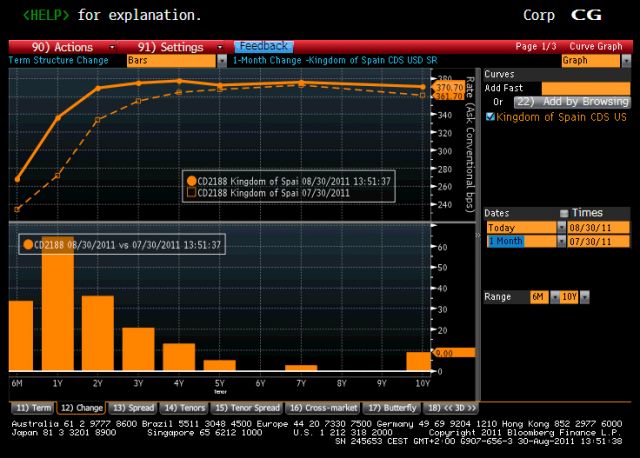Click legend square for 07/30/2011 curve
The height and width of the screenshot is (458, 640).
[191, 193]
